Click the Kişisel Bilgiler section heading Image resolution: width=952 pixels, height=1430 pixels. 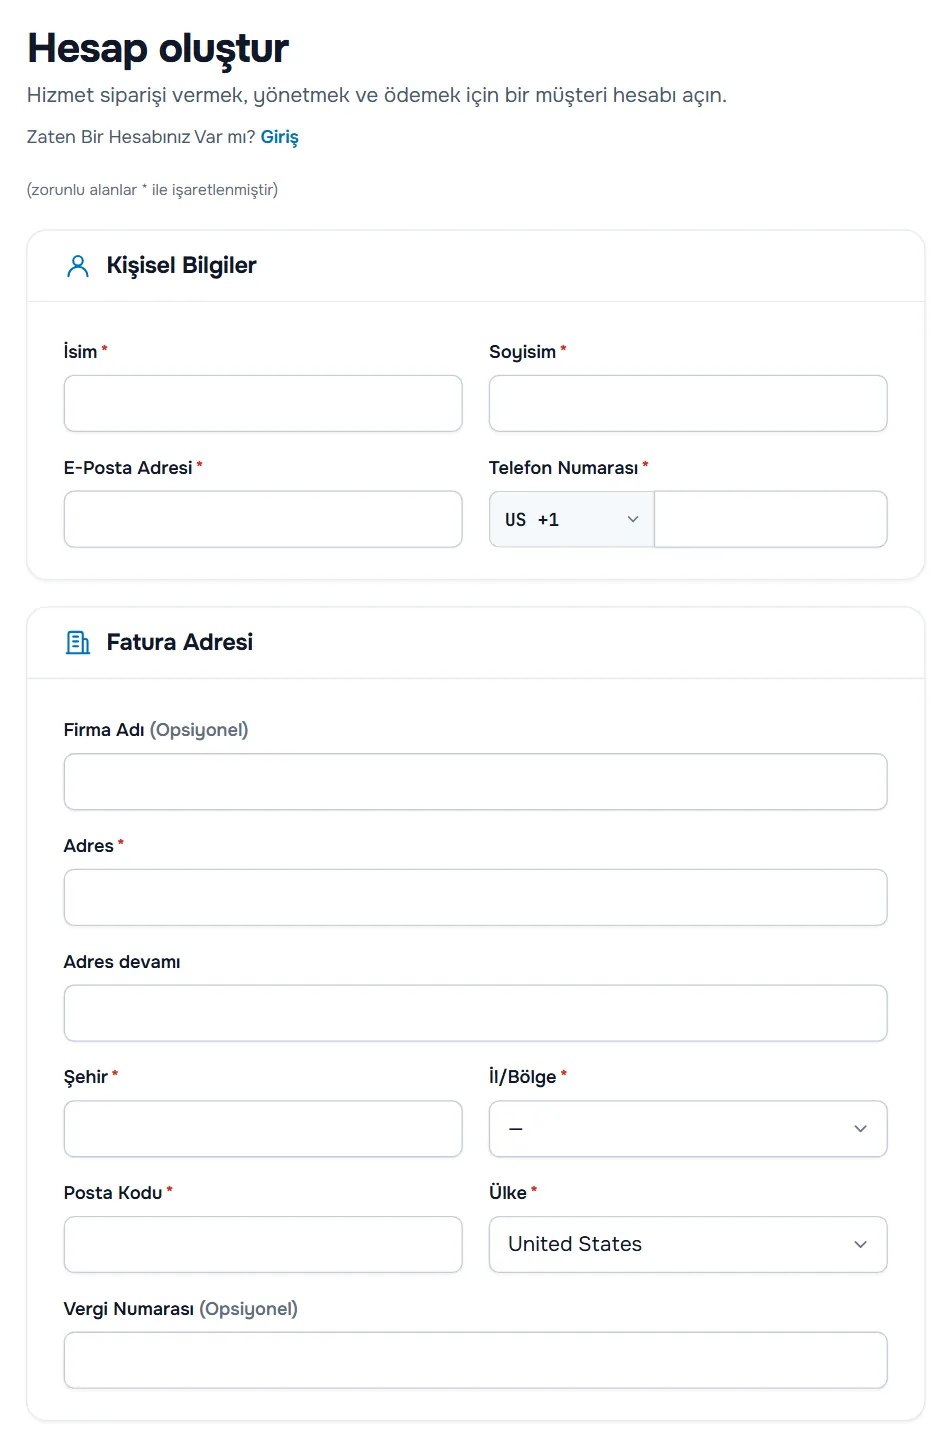[x=181, y=265]
